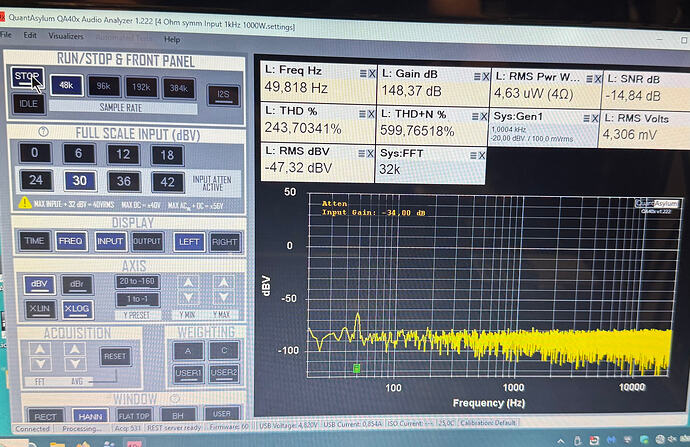Image resolution: width=690 pixels, height=447 pixels.
Task: Open the menu icon on L: Freq Hz tile
Action: pyautogui.click(x=363, y=73)
